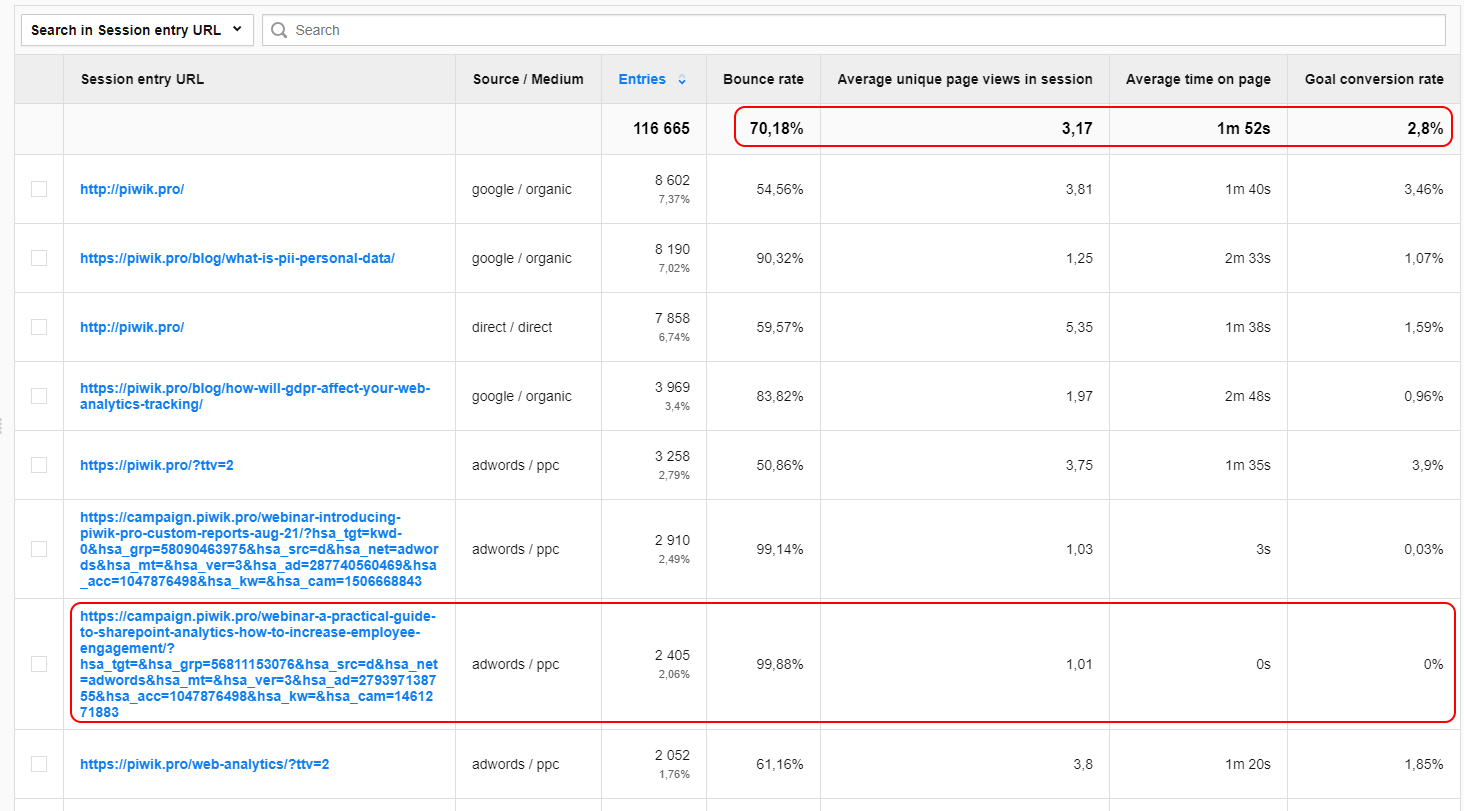
Task: Sort by Goal conversion rate column
Action: (1373, 79)
